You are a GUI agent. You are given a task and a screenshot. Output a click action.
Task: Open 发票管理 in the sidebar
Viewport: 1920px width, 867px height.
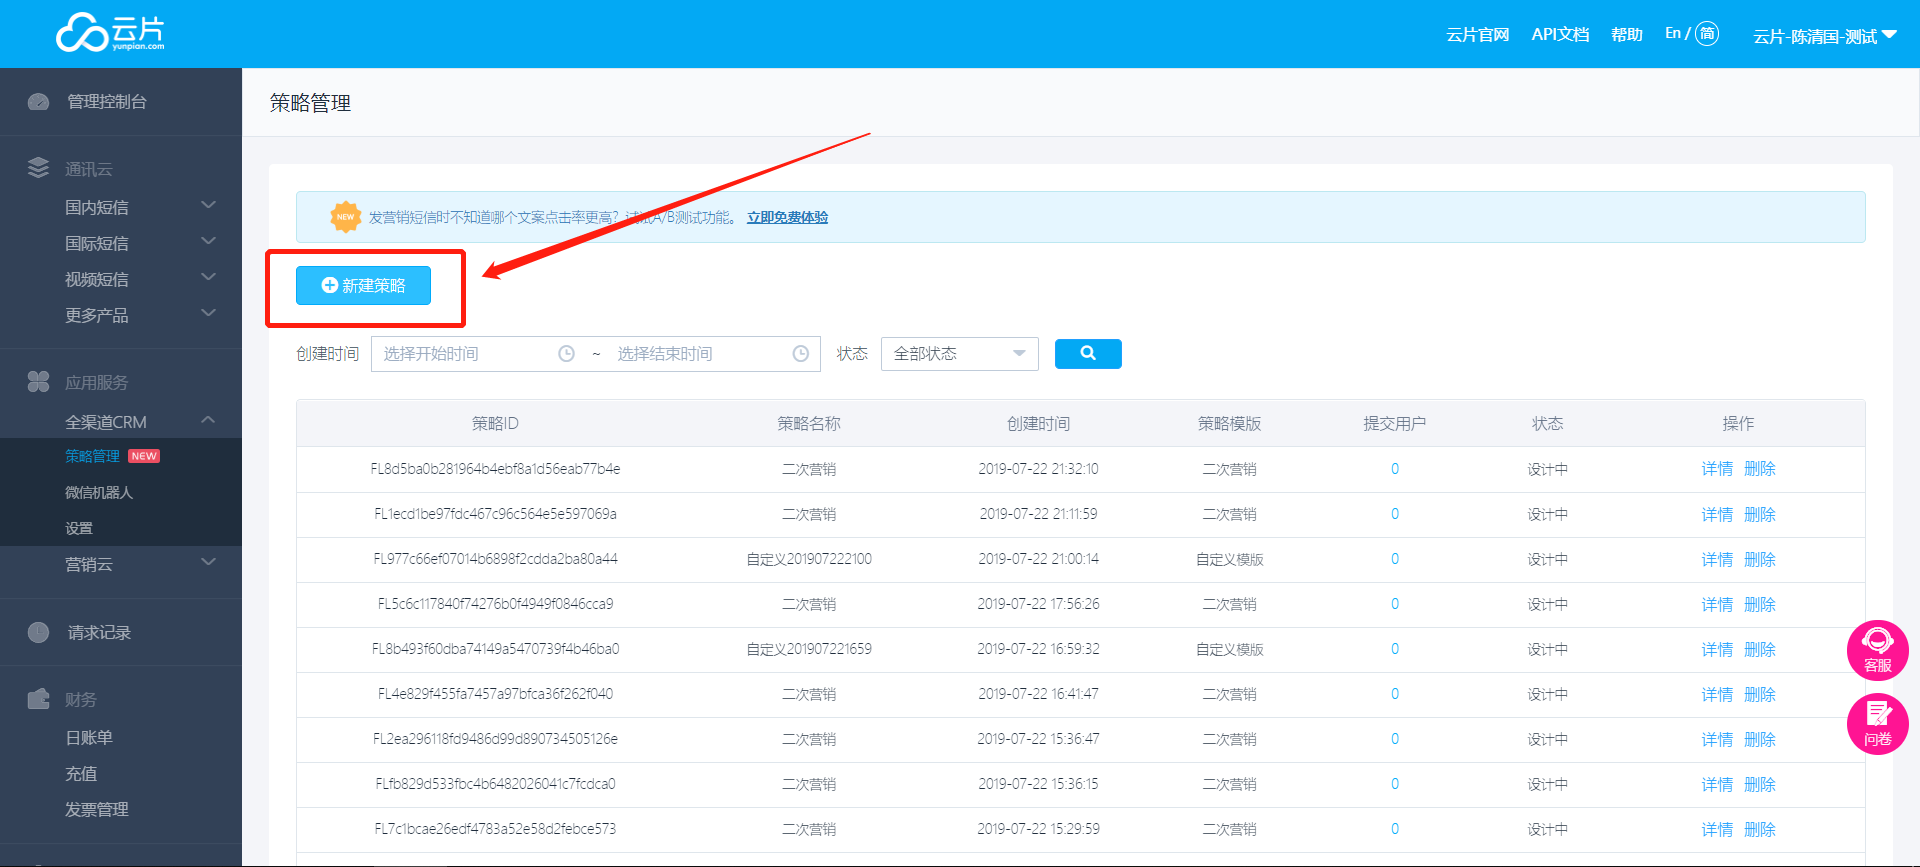pyautogui.click(x=97, y=809)
